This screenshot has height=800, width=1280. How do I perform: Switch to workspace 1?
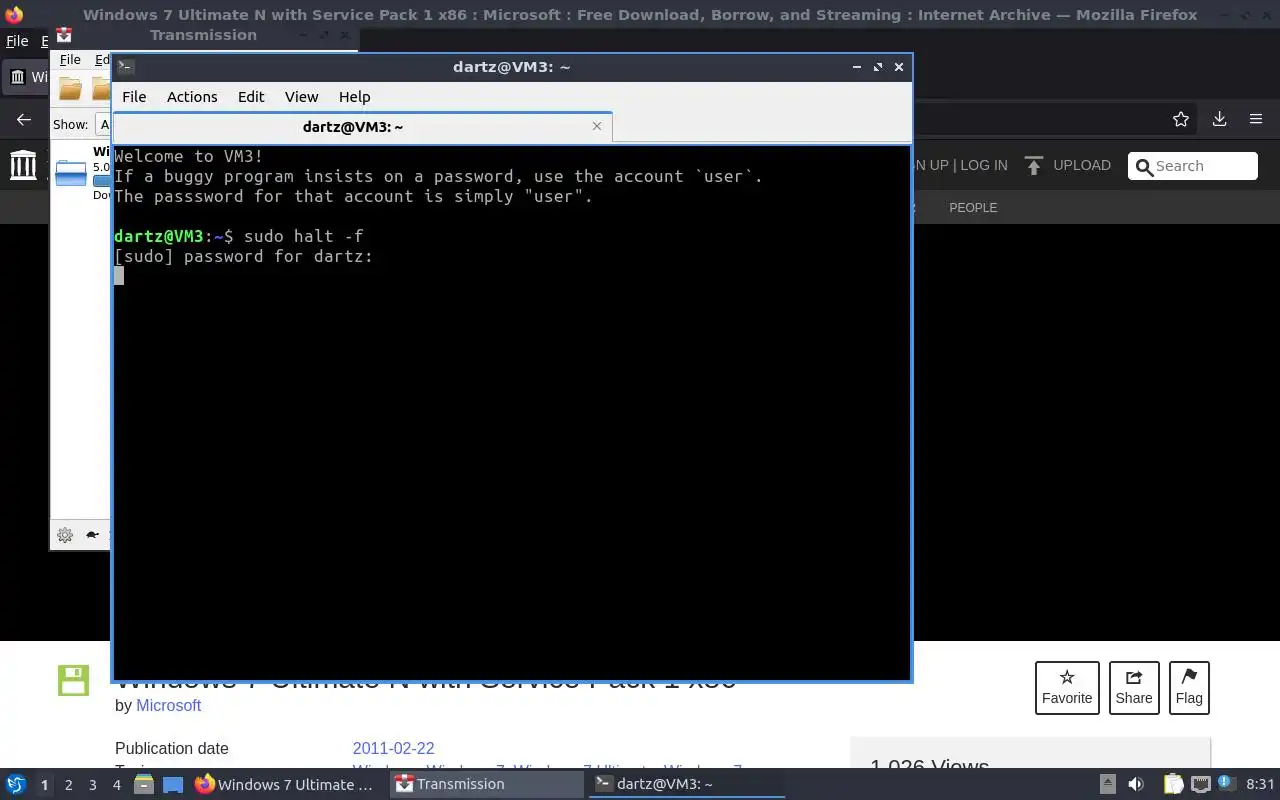(44, 785)
